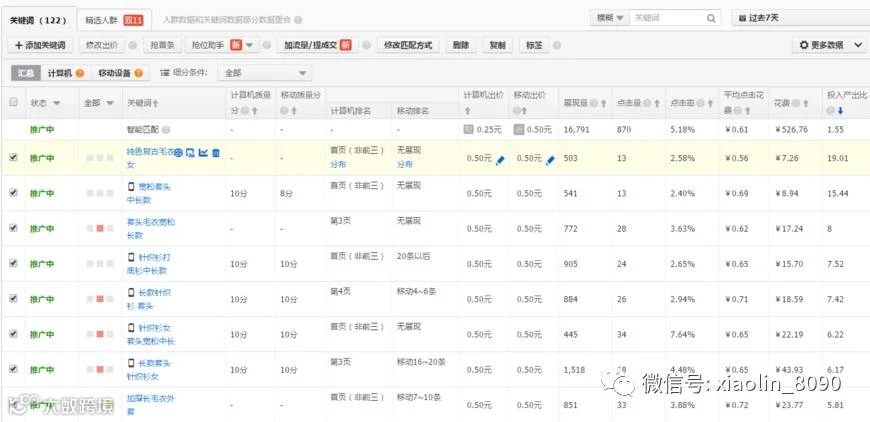Sort the 花费 column with its arrow

(806, 103)
